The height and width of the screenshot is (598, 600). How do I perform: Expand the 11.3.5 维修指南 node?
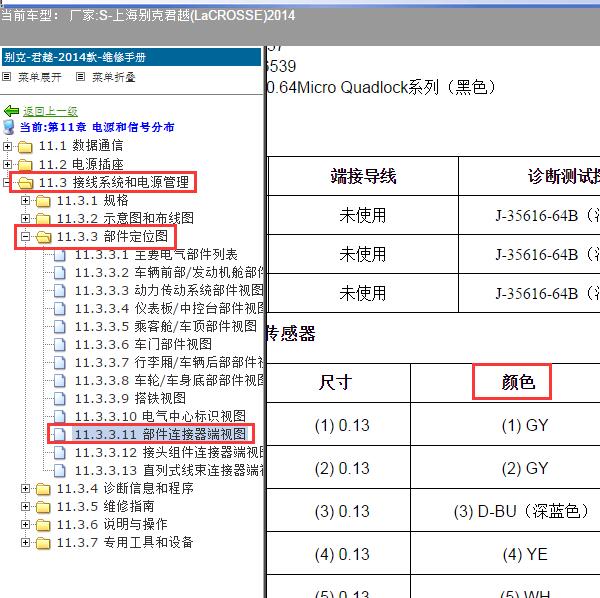pos(25,507)
